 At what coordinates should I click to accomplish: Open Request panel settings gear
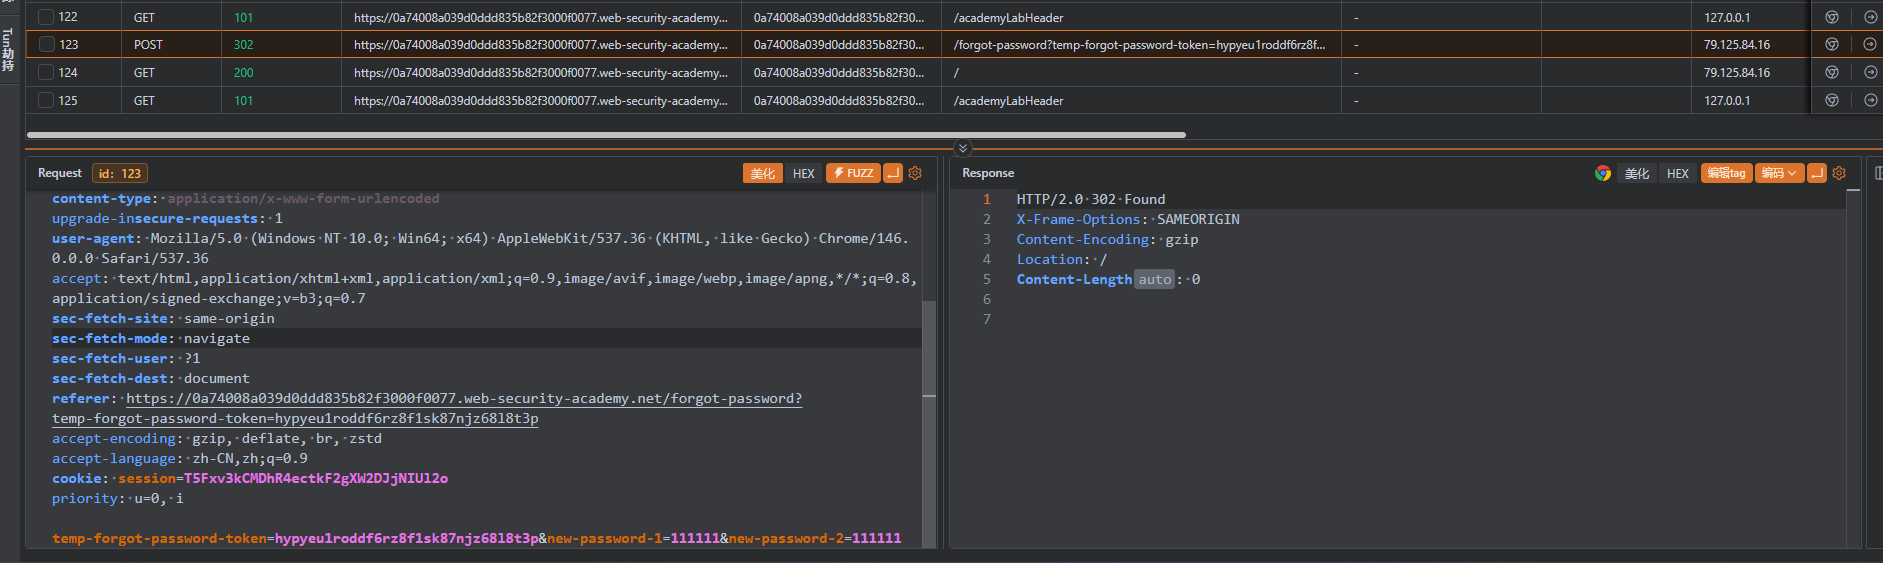tap(915, 173)
